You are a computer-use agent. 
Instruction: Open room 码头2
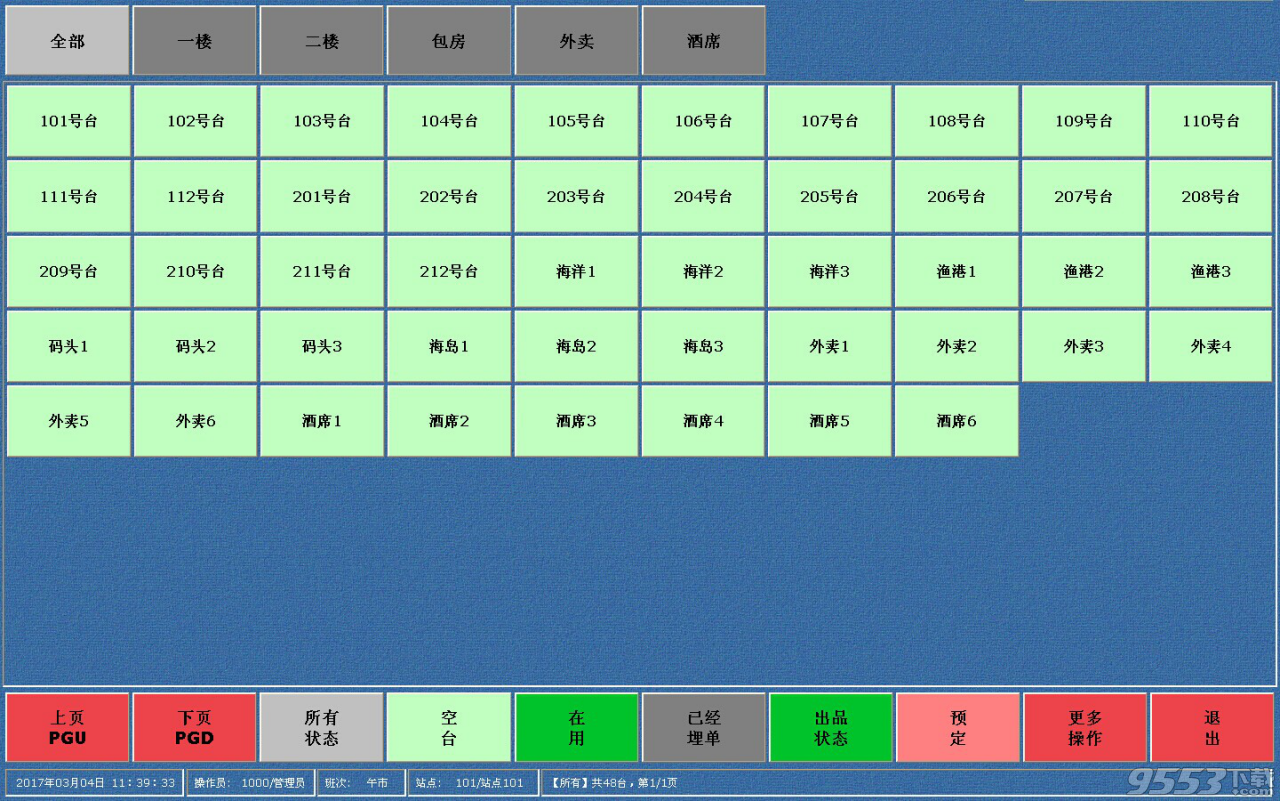[195, 346]
